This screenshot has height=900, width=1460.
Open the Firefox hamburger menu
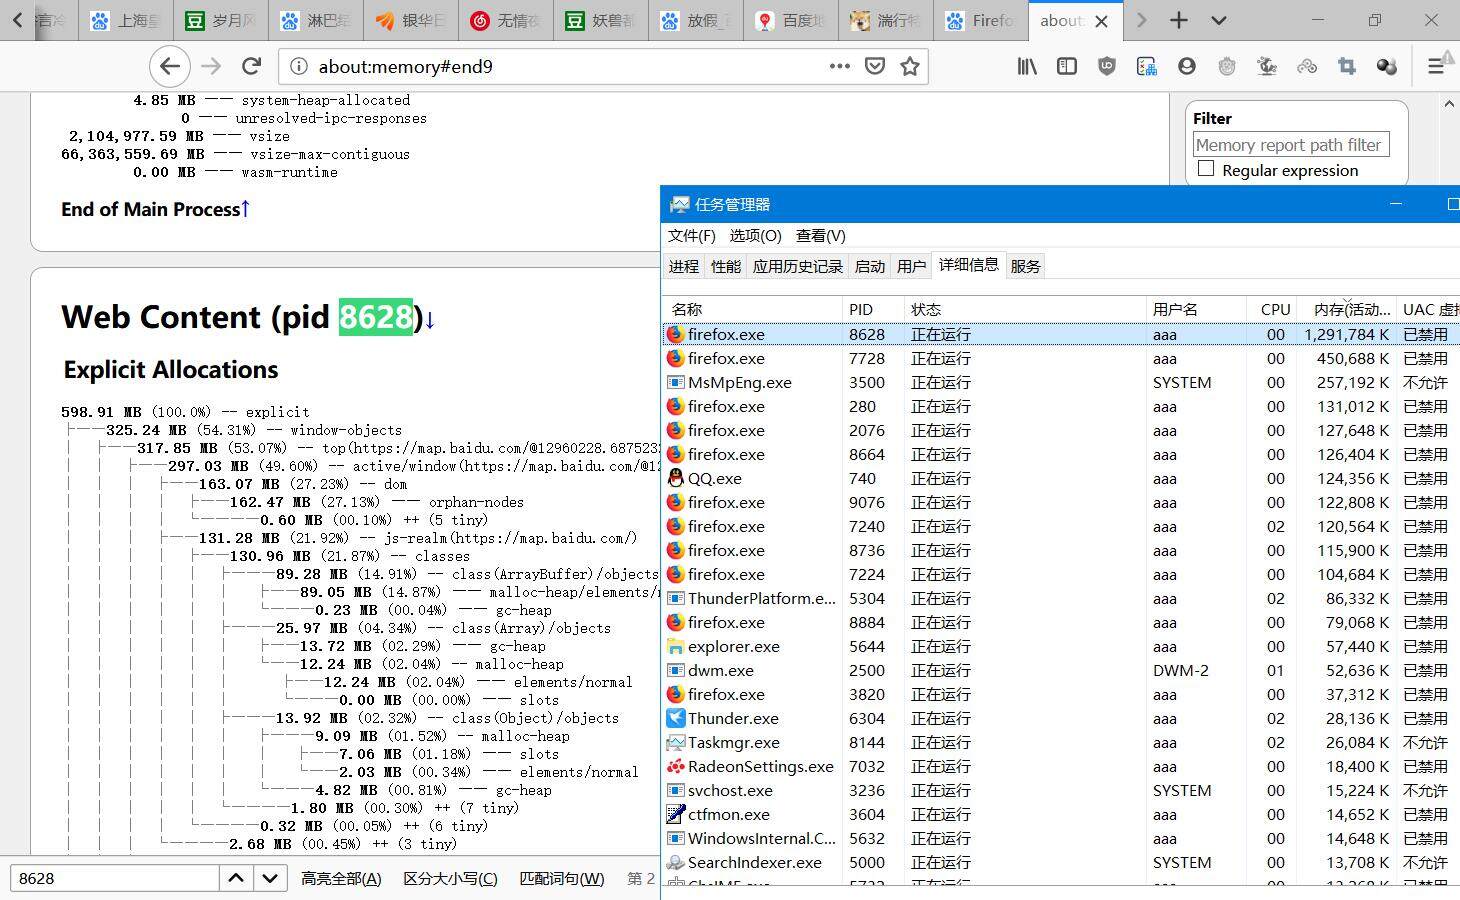pyautogui.click(x=1436, y=66)
